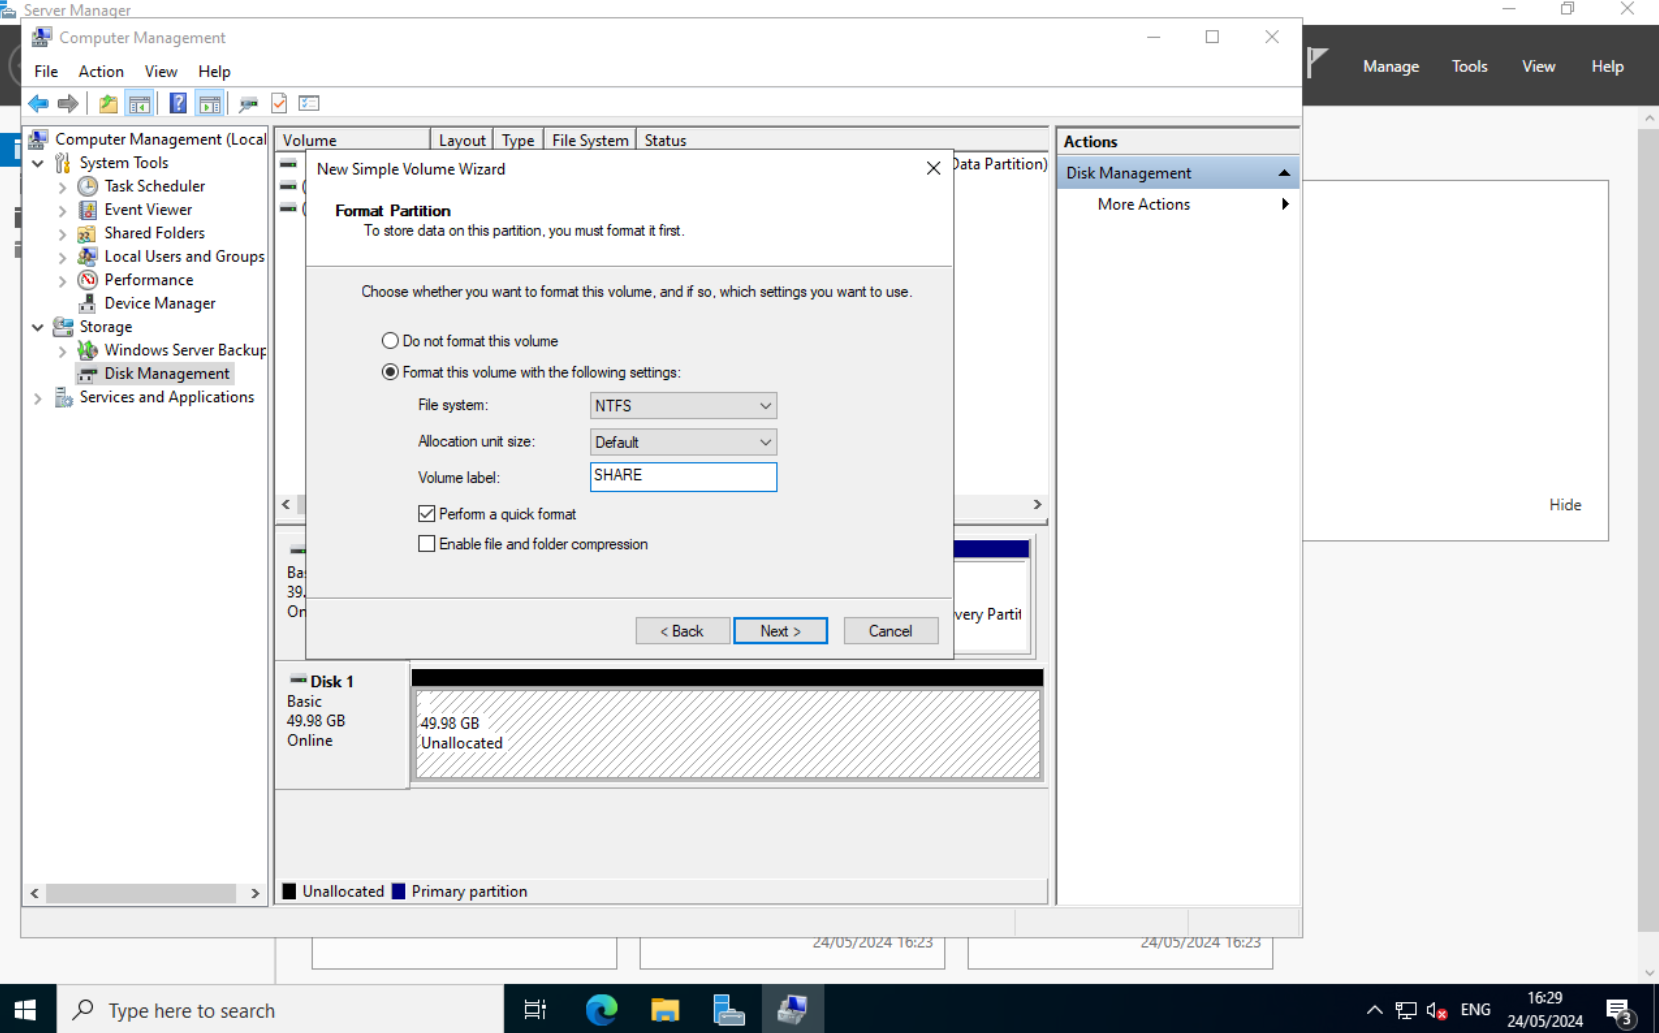Click the Back button in wizard
Image resolution: width=1659 pixels, height=1033 pixels.
click(682, 631)
